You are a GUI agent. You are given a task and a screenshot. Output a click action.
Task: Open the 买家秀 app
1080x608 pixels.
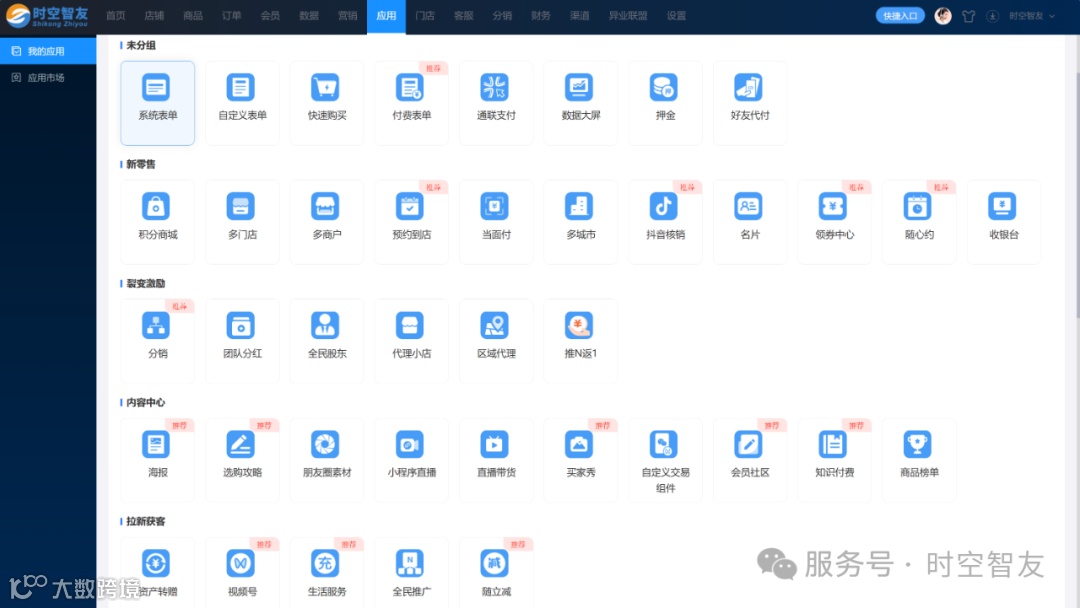tap(581, 460)
